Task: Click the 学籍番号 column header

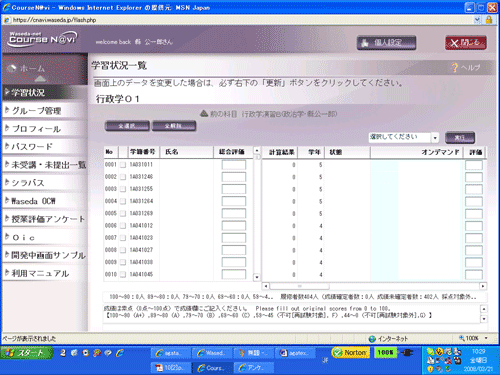Action: (143, 152)
